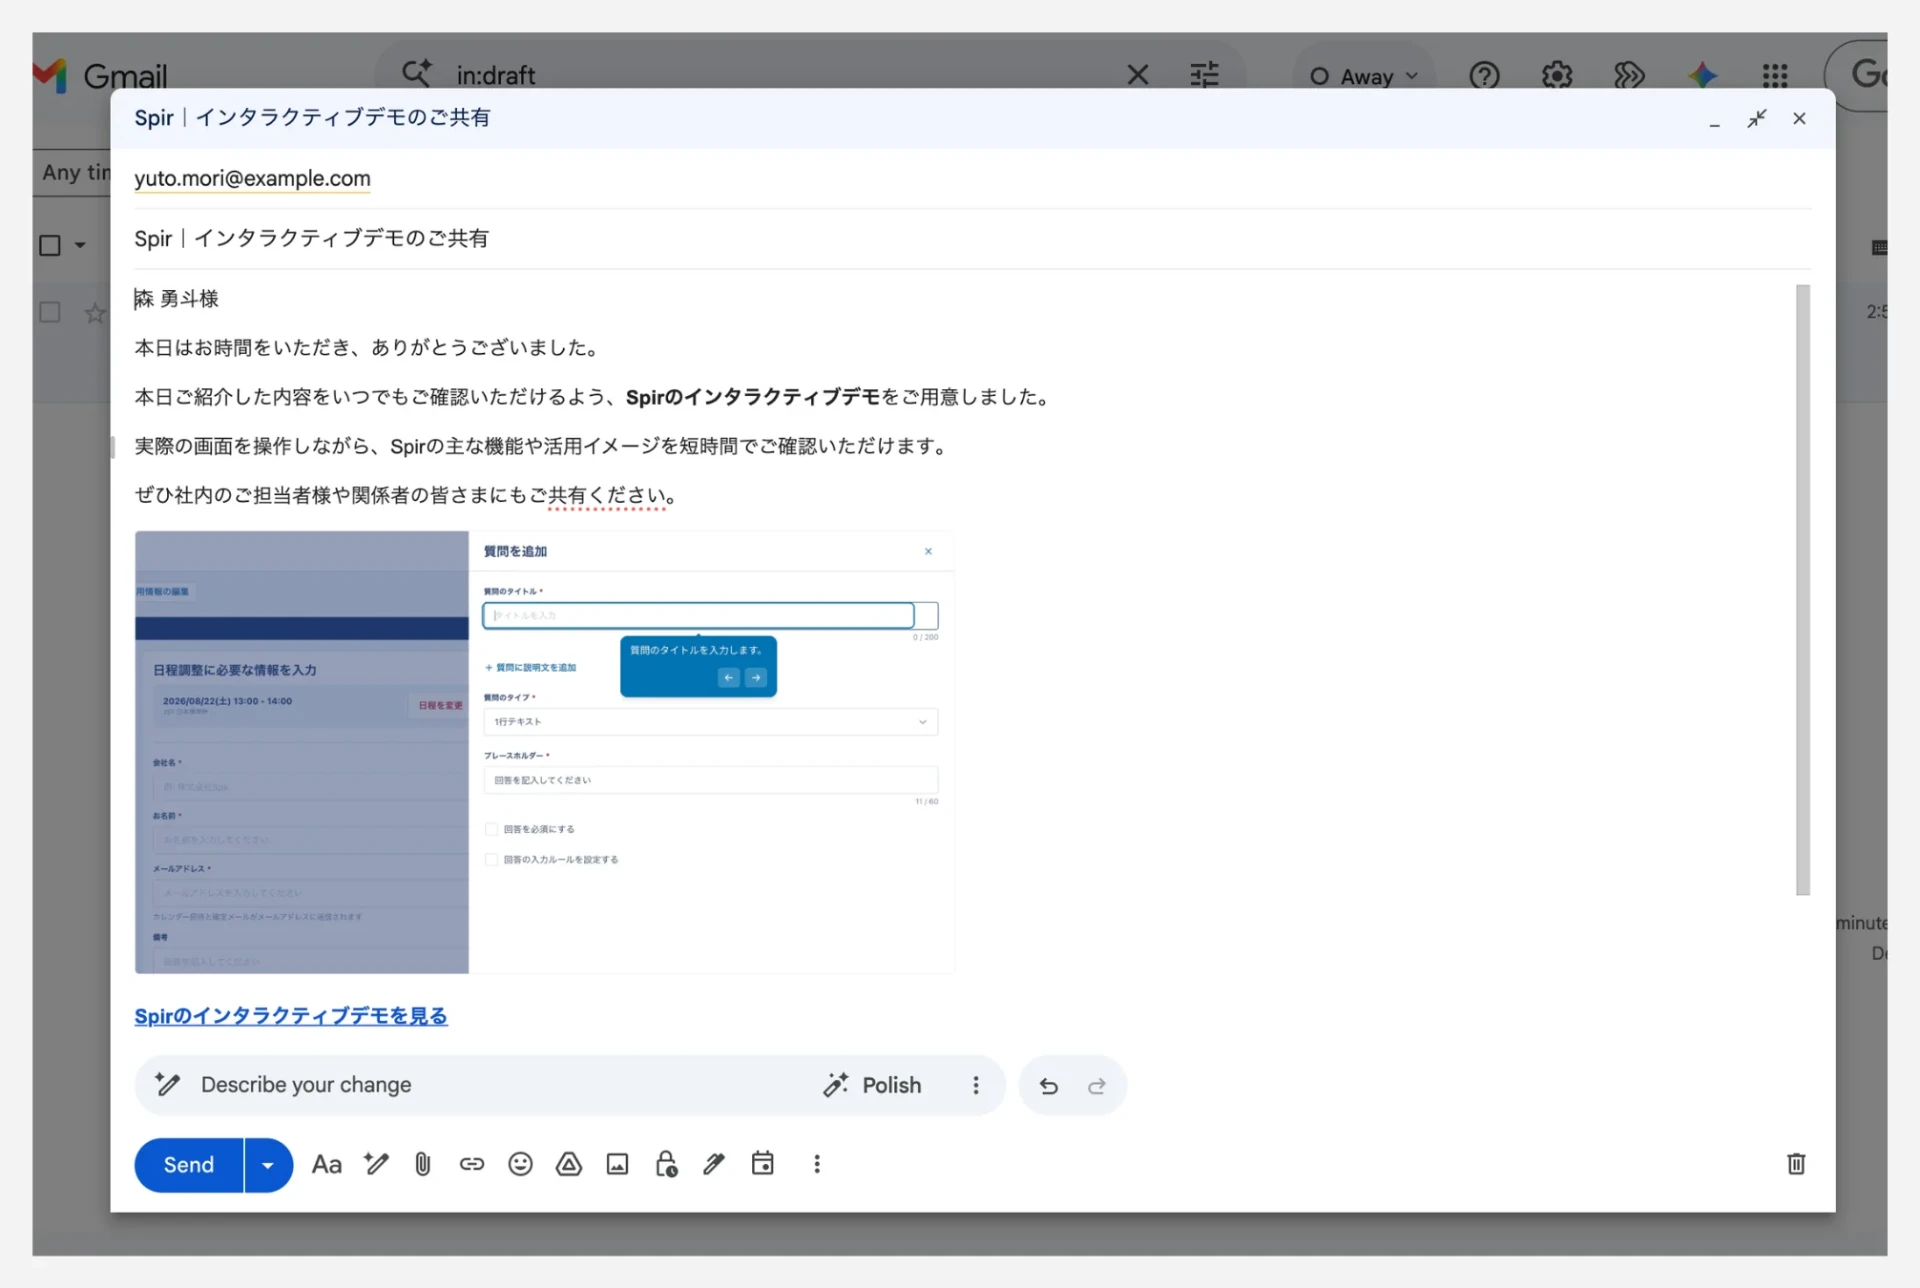Click the Gmail logo
The width and height of the screenshot is (1920, 1288).
point(101,76)
